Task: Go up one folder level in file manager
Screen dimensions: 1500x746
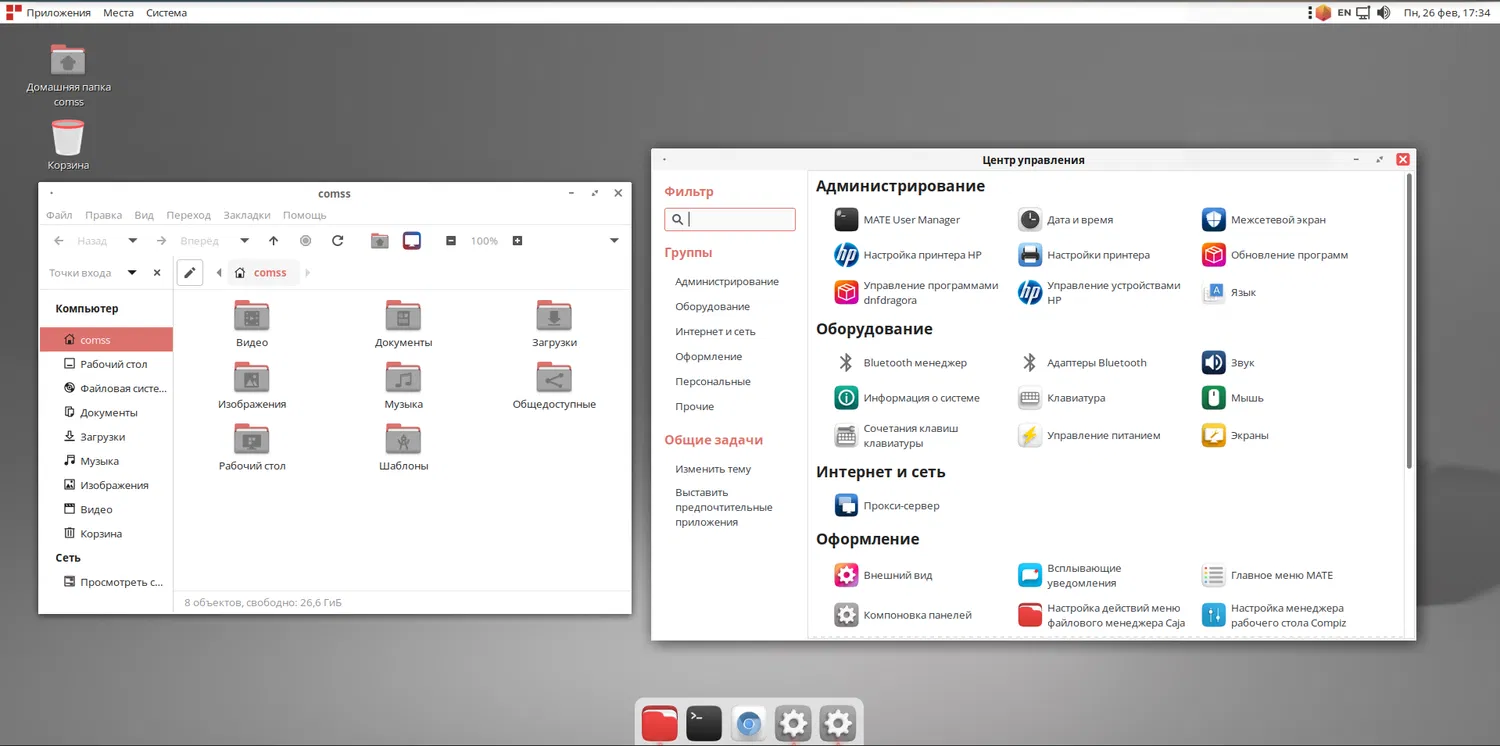Action: [x=273, y=241]
